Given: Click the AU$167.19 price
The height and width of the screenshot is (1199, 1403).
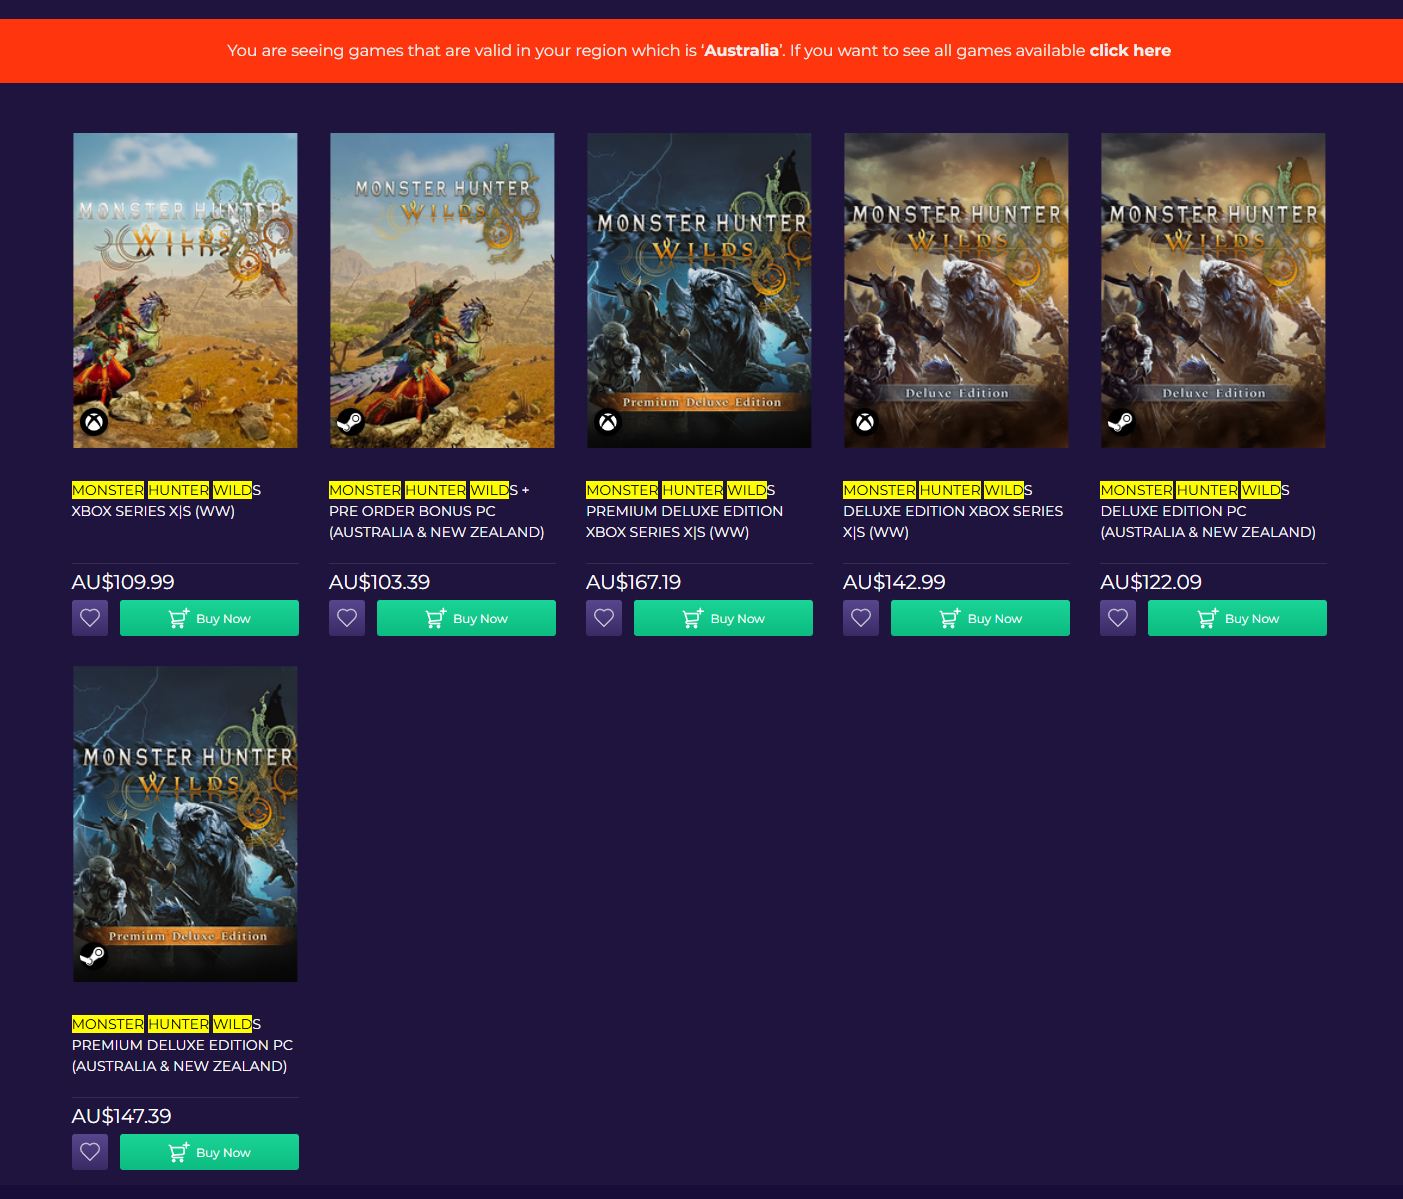Looking at the screenshot, I should tap(634, 582).
